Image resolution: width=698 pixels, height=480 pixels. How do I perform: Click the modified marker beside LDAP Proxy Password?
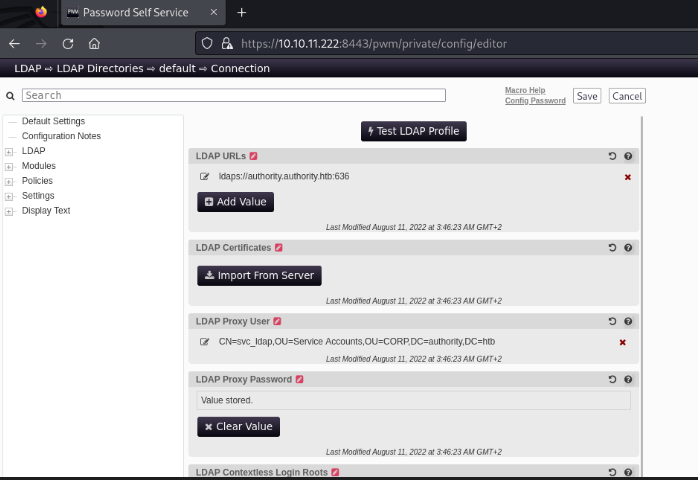tap(299, 380)
